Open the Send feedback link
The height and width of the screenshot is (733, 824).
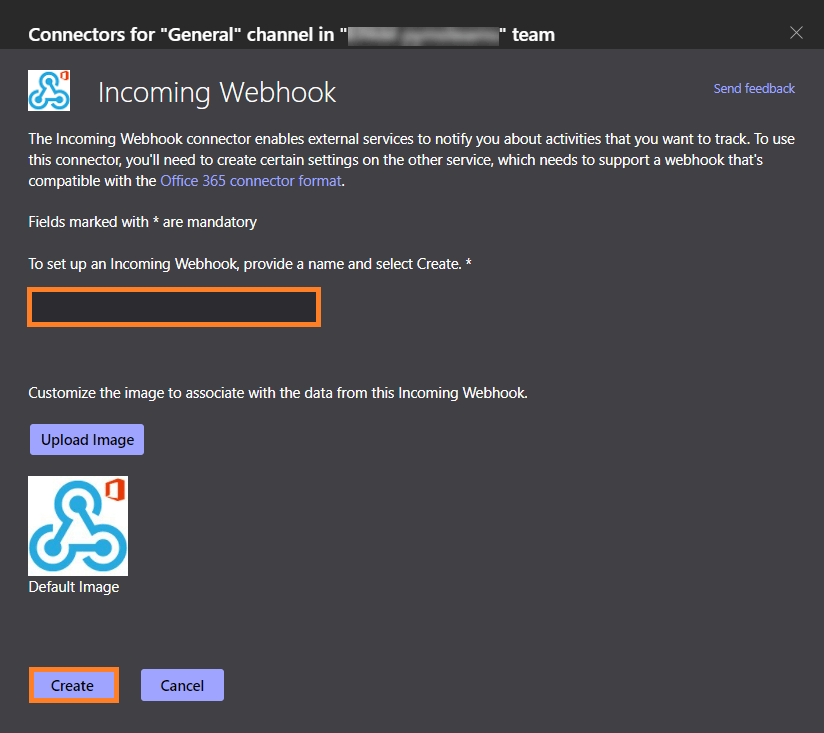(754, 89)
